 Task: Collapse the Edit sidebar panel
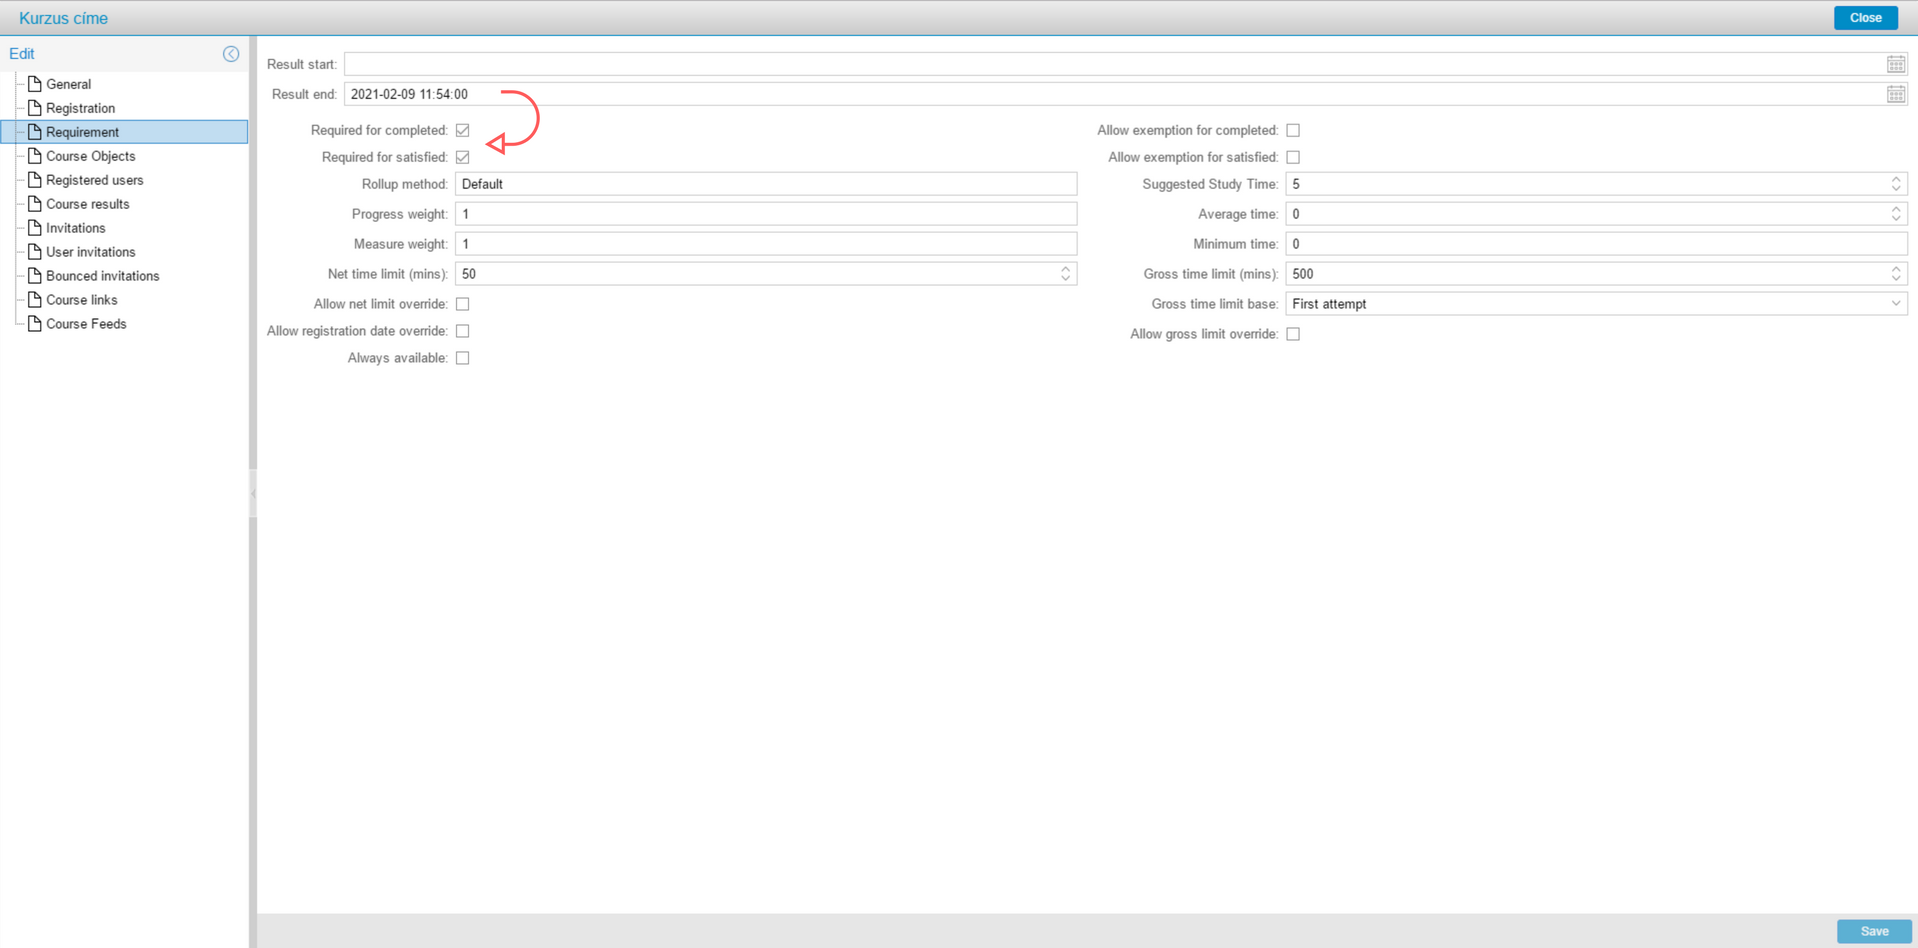pos(231,54)
